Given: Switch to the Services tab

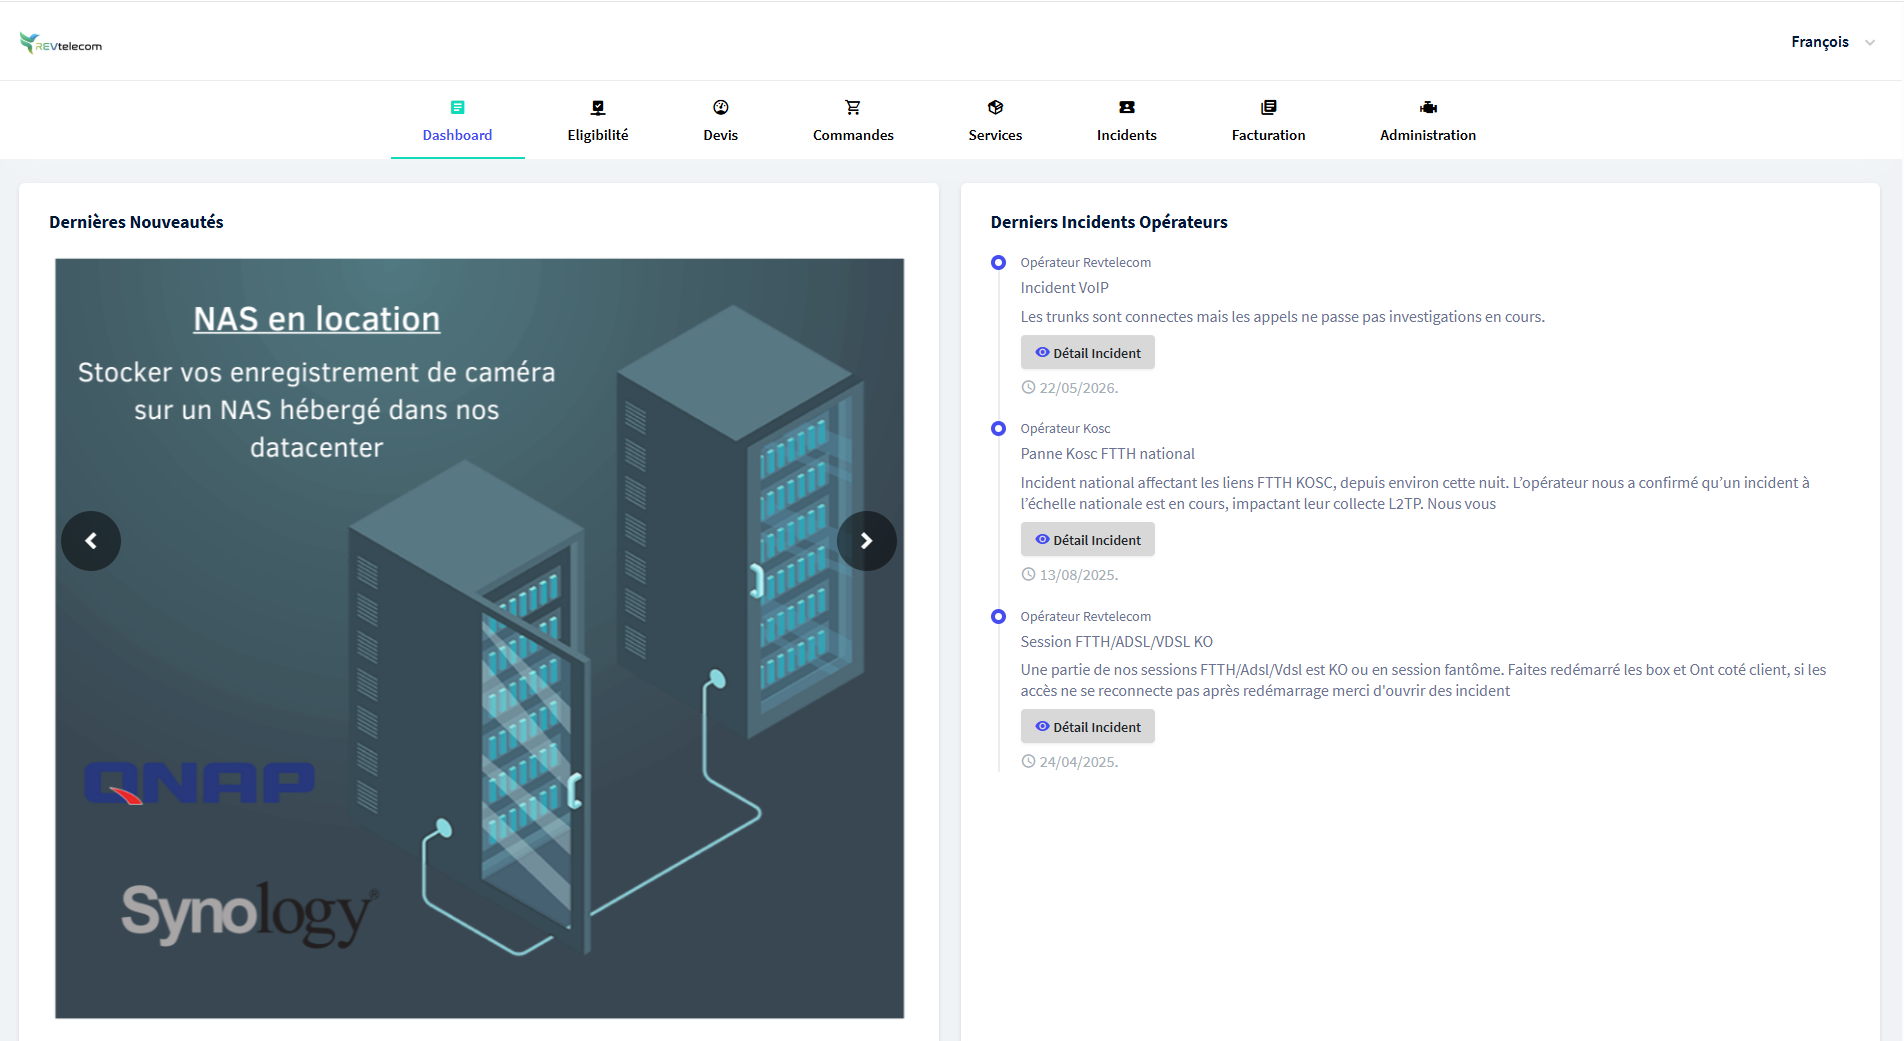Looking at the screenshot, I should 995,121.
